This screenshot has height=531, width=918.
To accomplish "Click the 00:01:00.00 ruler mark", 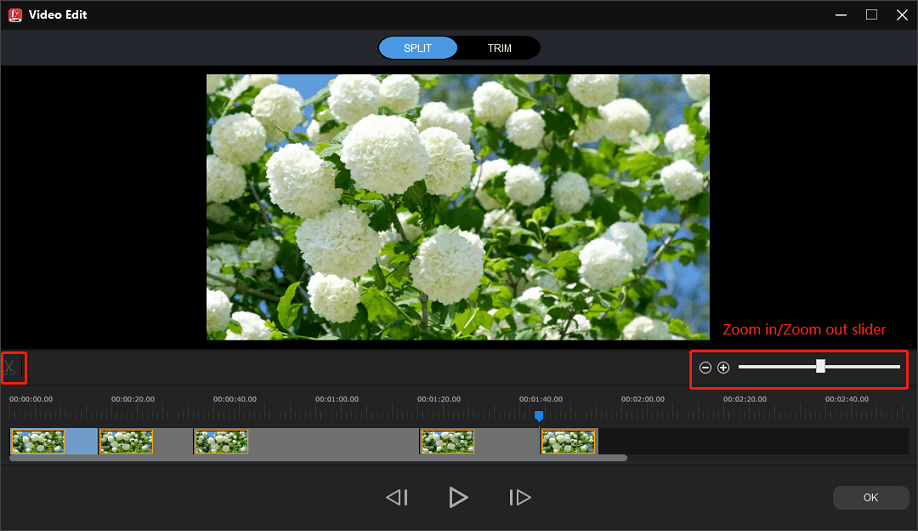I will (x=337, y=399).
